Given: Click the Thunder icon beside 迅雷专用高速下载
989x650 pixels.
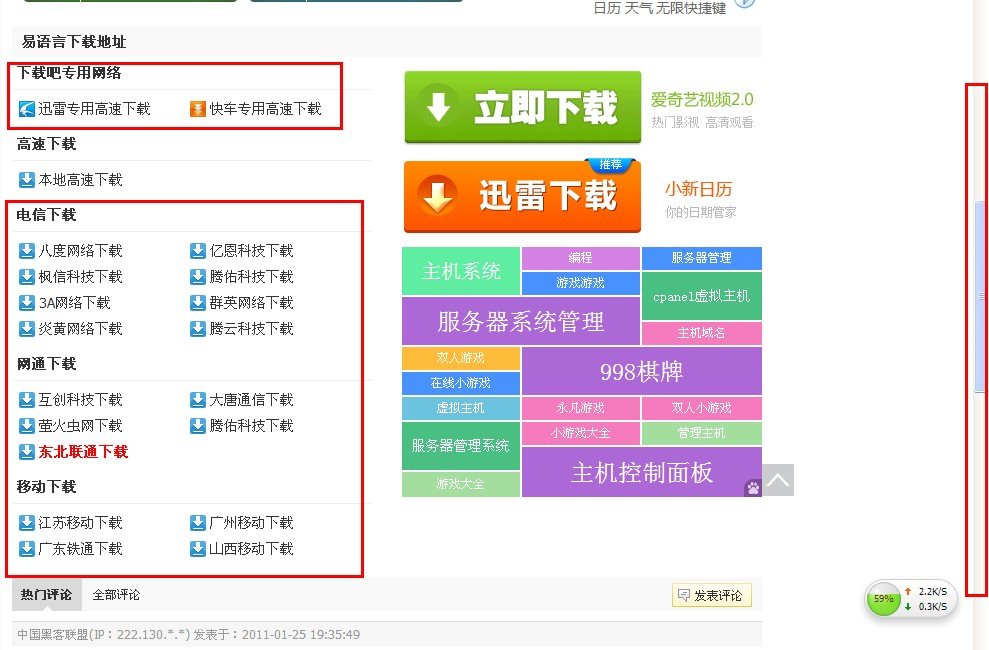Looking at the screenshot, I should coord(25,108).
